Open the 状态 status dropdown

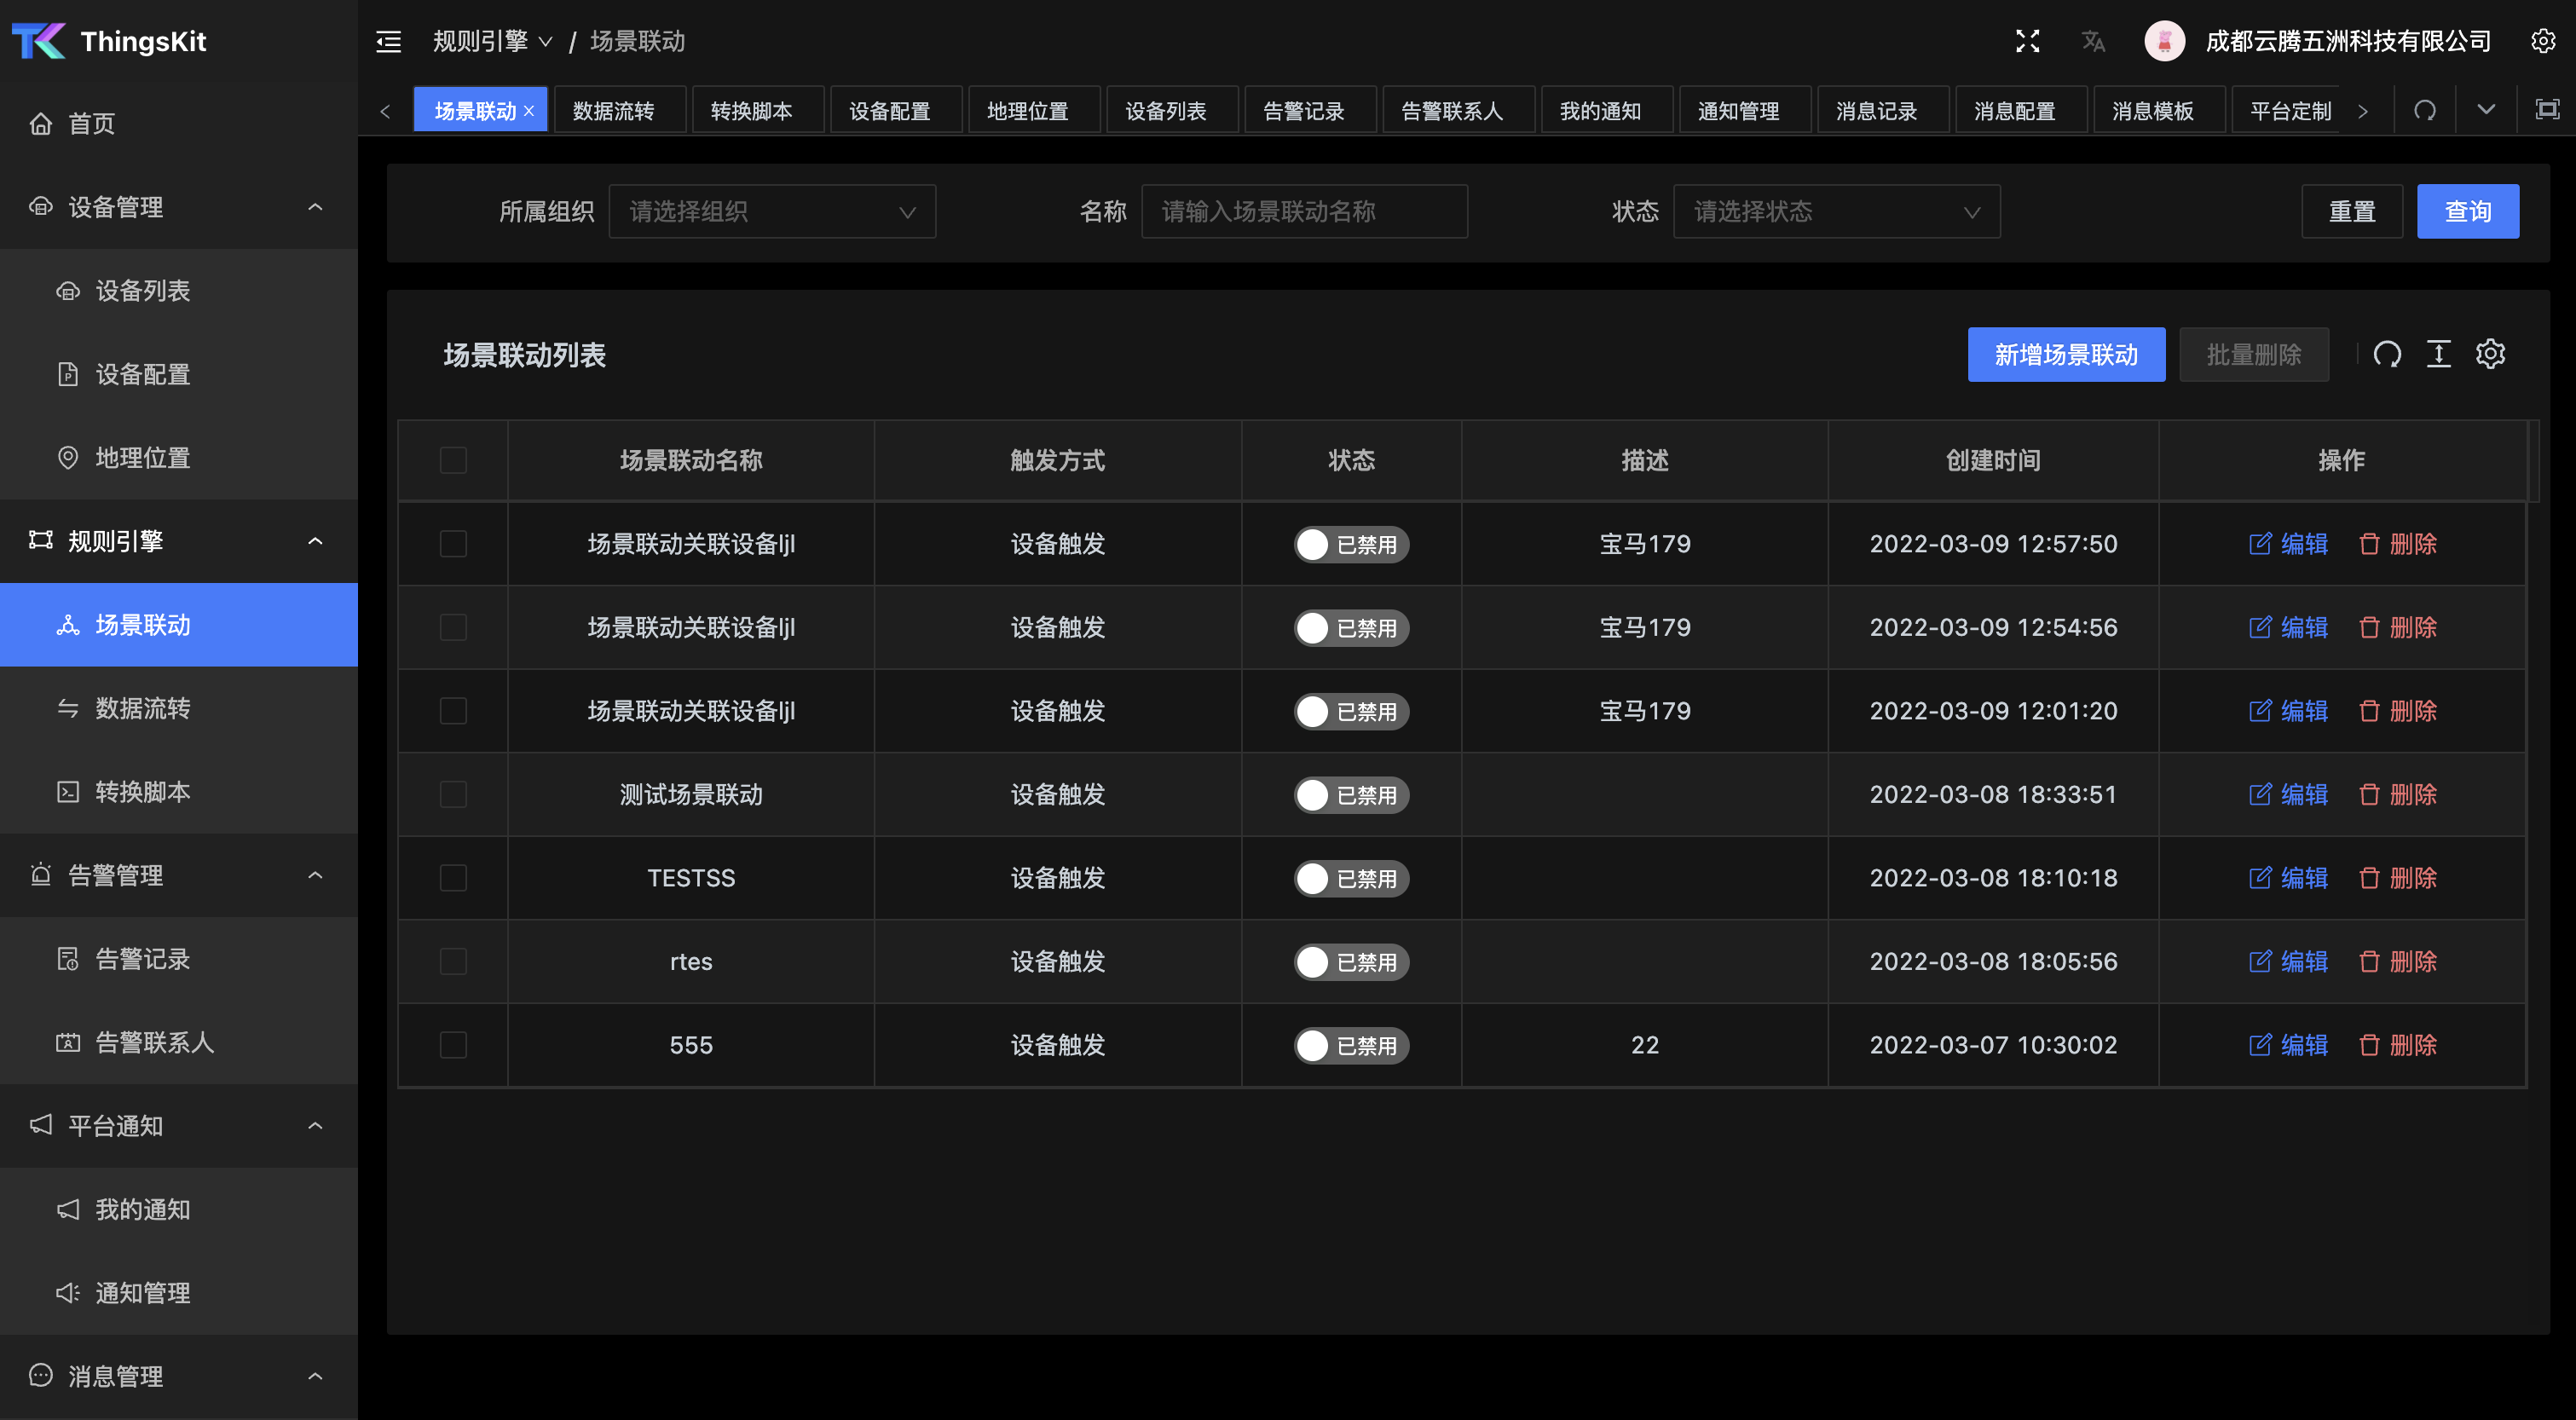[1837, 211]
